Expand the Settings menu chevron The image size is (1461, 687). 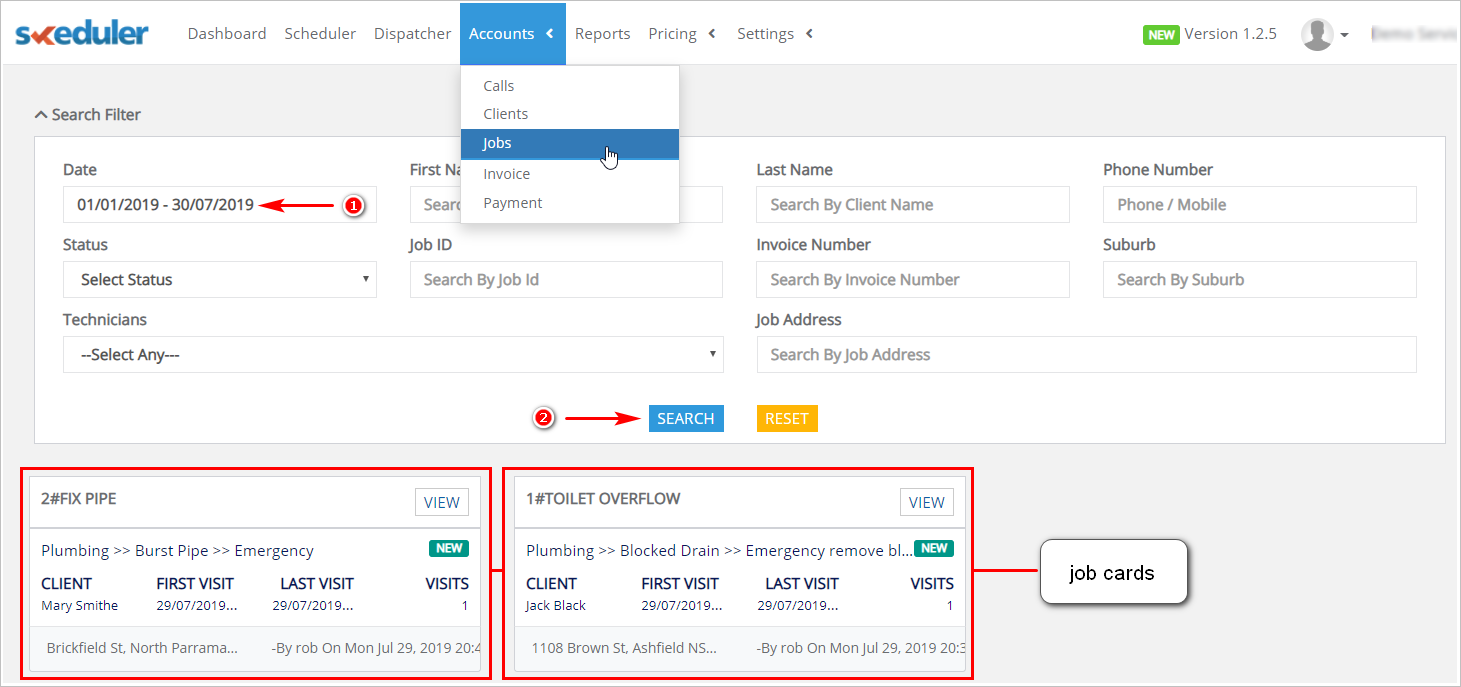[808, 33]
